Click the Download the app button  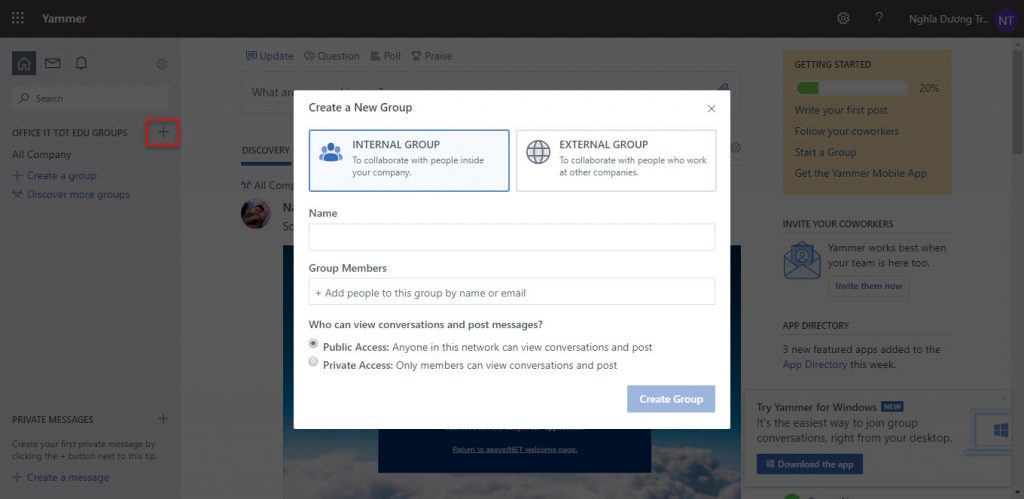[809, 464]
